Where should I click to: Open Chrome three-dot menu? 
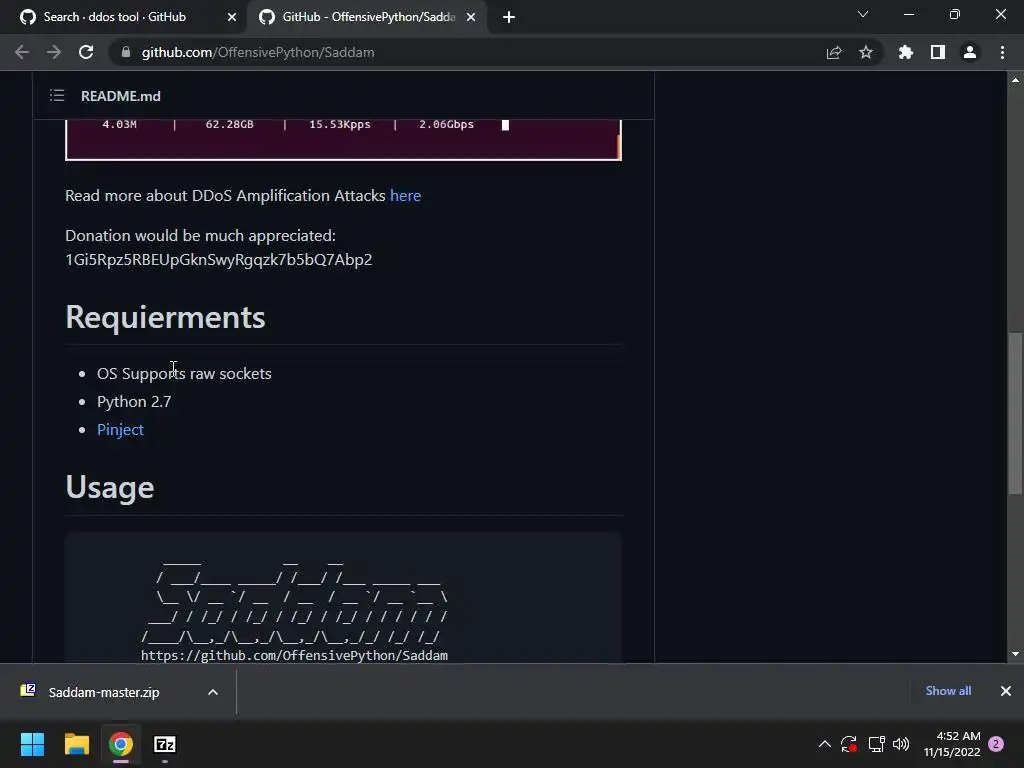click(x=1002, y=52)
